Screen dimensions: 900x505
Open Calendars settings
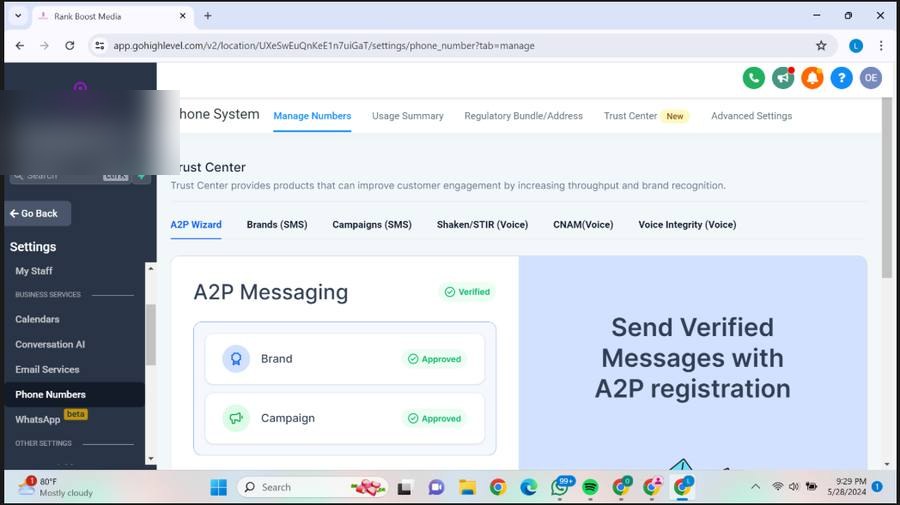click(x=37, y=319)
